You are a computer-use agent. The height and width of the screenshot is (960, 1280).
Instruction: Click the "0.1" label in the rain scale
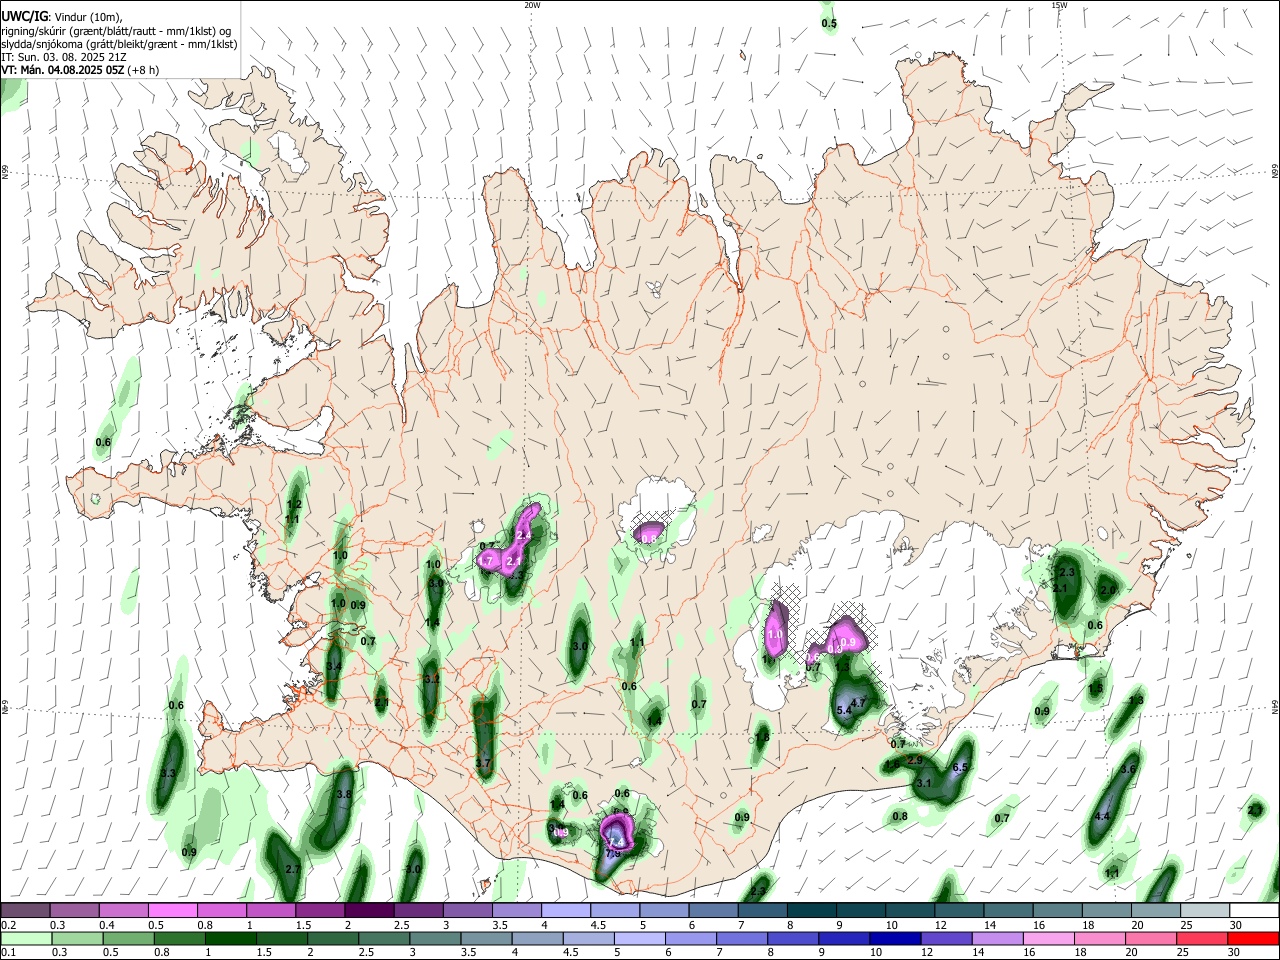point(8,953)
